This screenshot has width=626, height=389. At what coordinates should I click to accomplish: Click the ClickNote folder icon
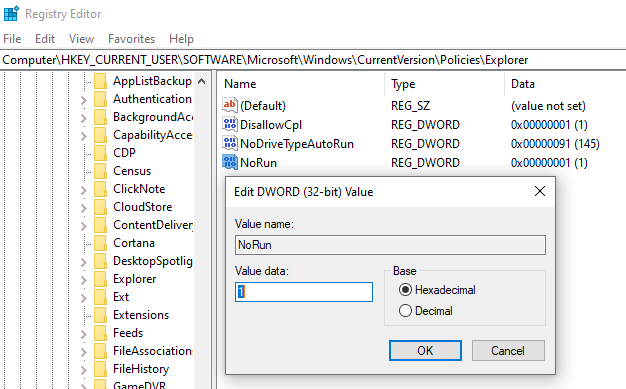(x=101, y=189)
